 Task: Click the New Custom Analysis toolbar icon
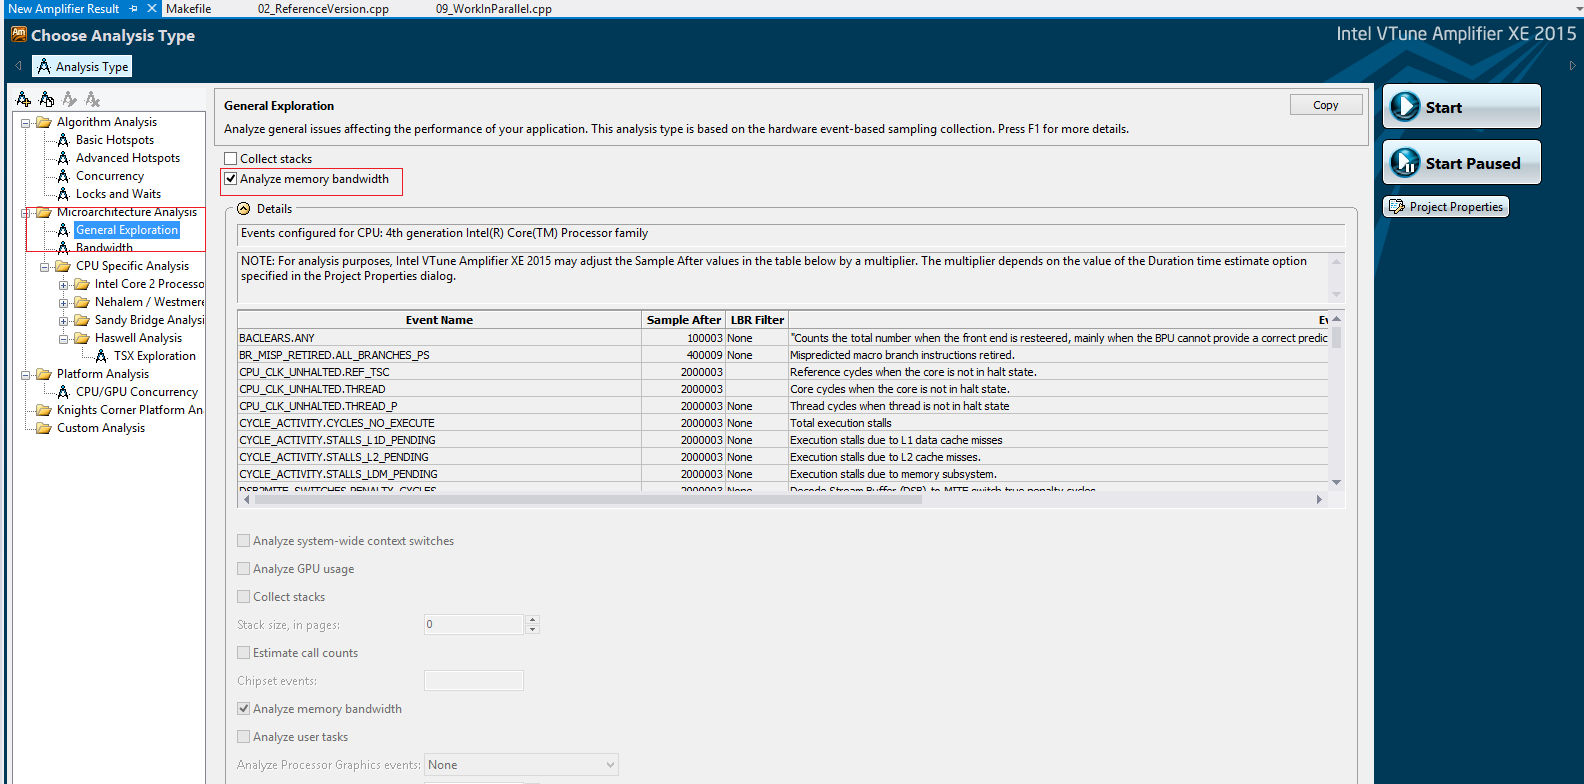click(x=24, y=99)
